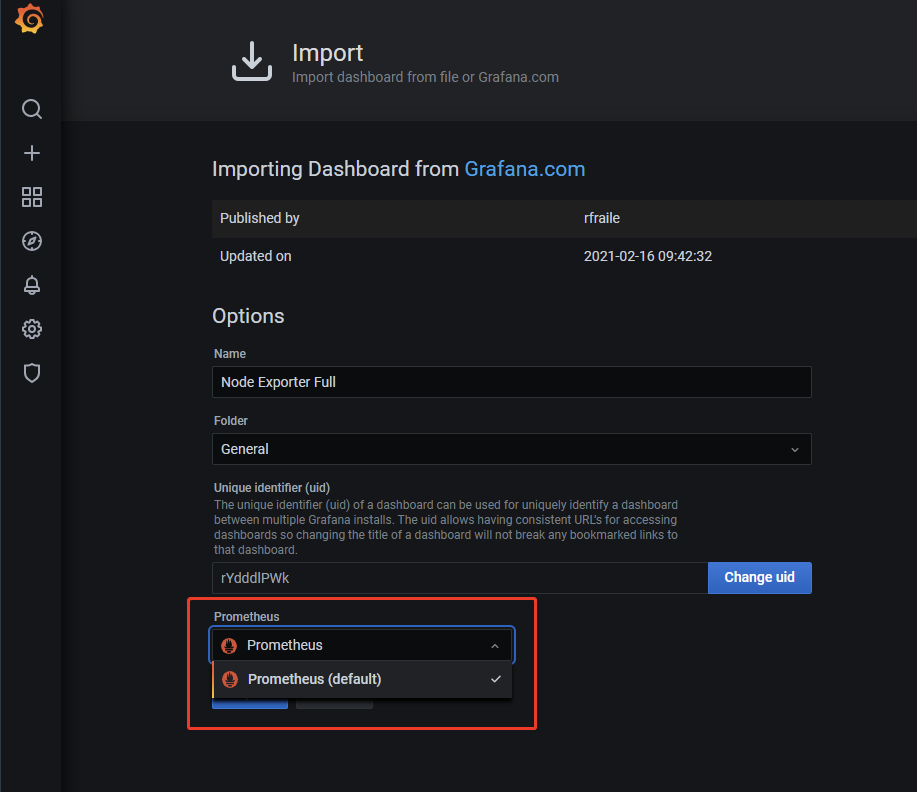Click the publisher name rfraile

coord(602,218)
